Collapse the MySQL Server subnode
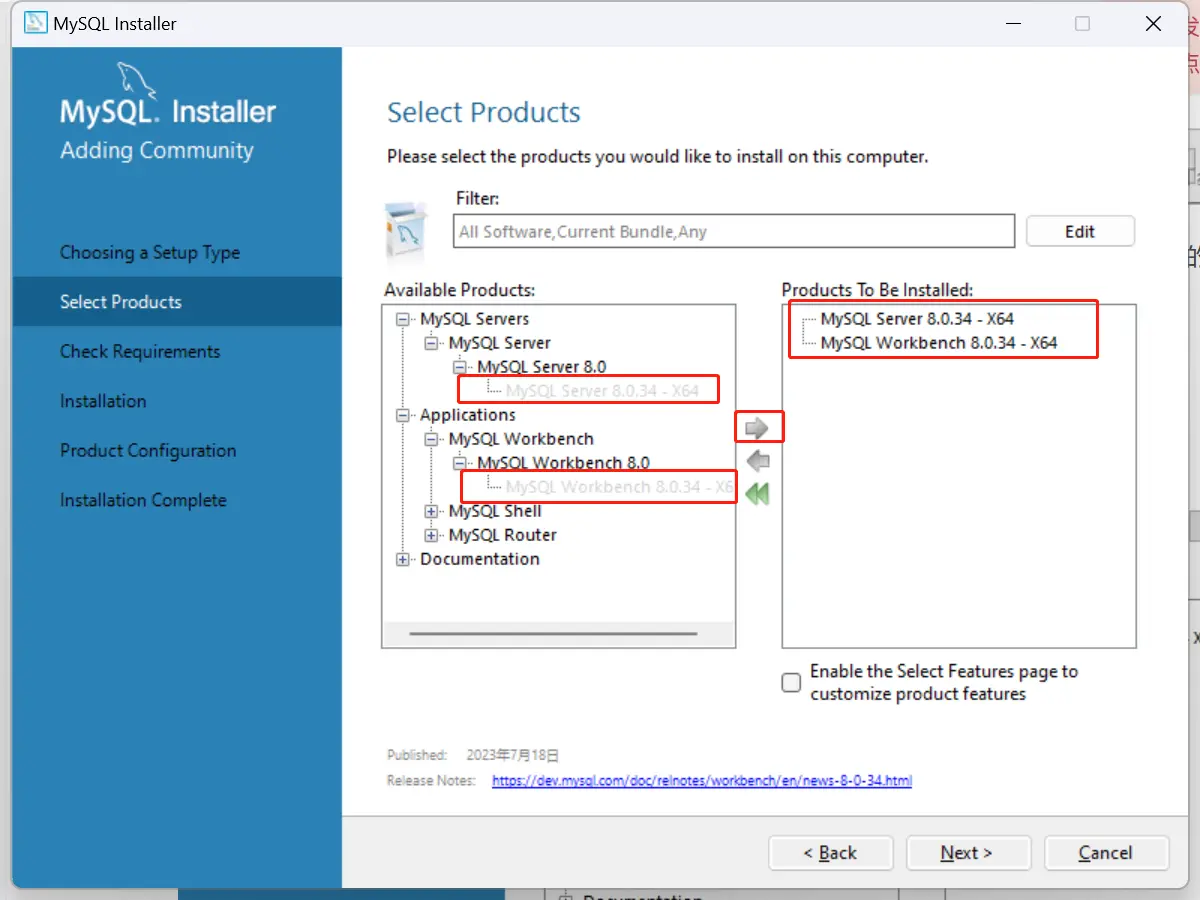This screenshot has height=900, width=1200. tap(432, 343)
